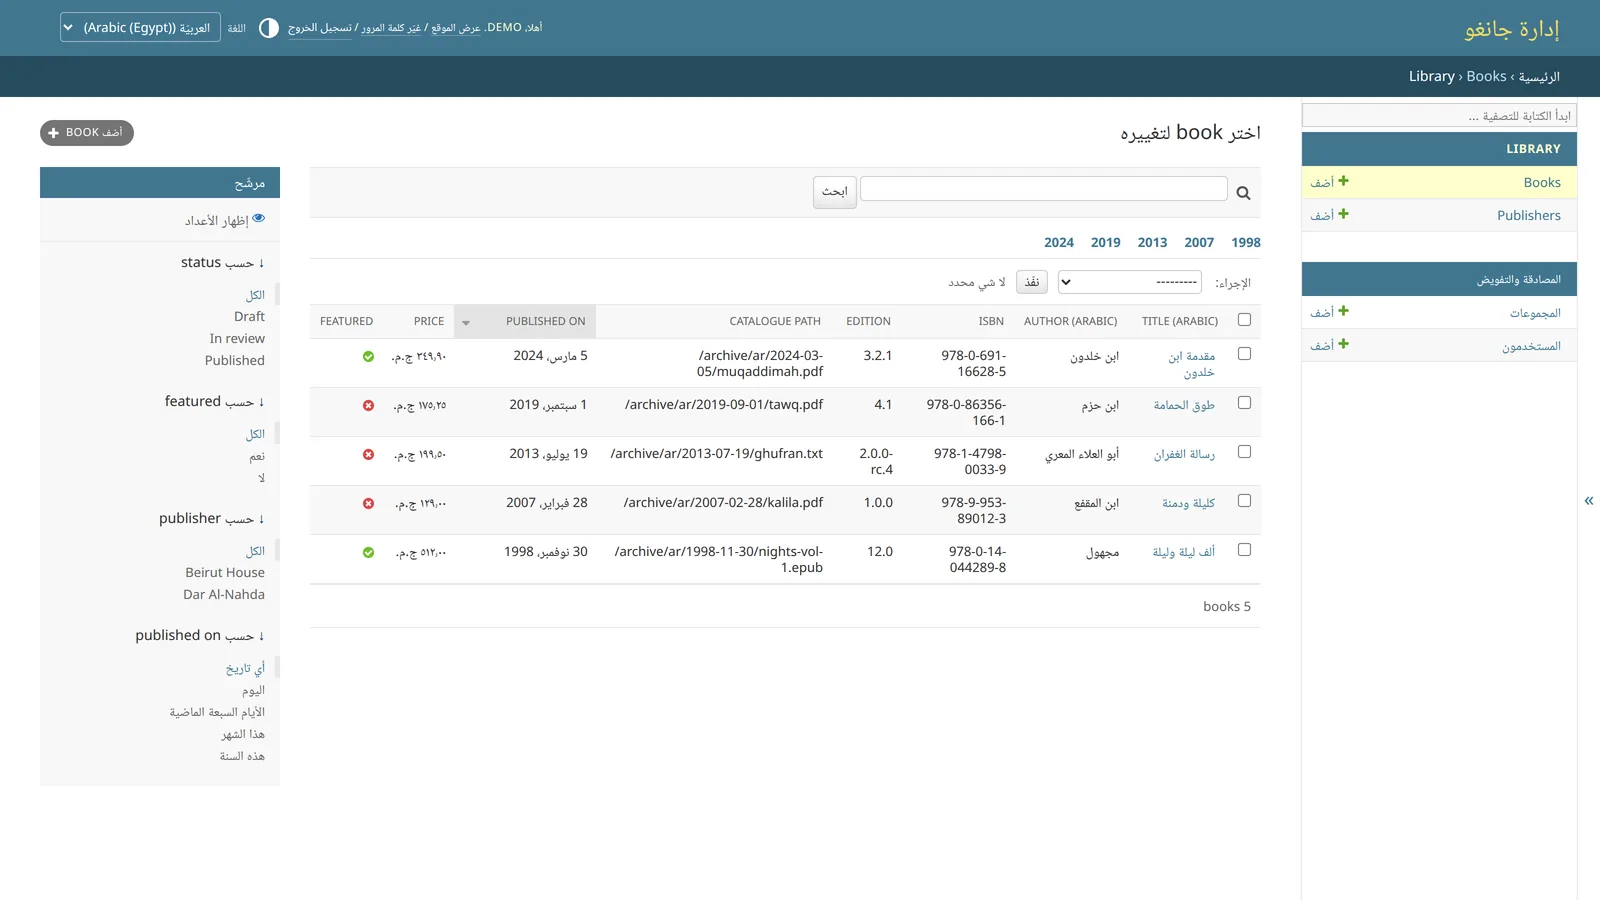Tick the checkbox for ألف ليلة وليلة

1244,549
